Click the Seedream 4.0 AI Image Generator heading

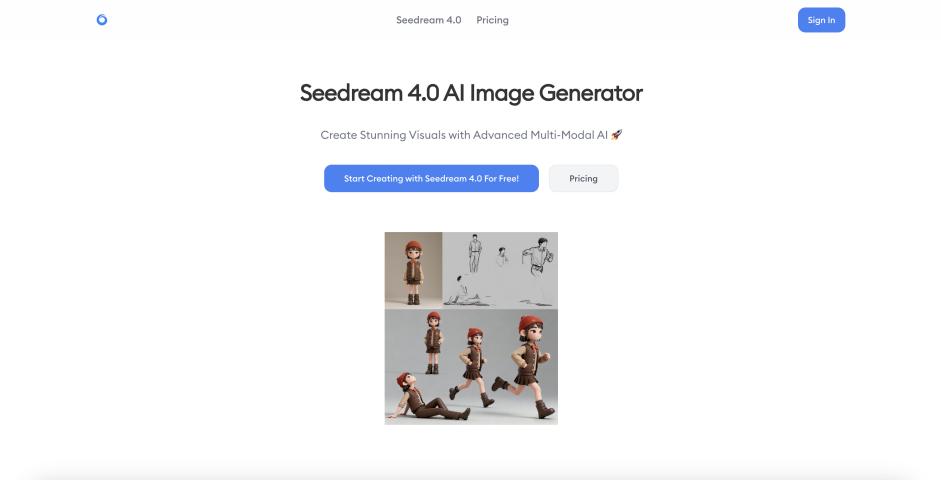(x=471, y=93)
